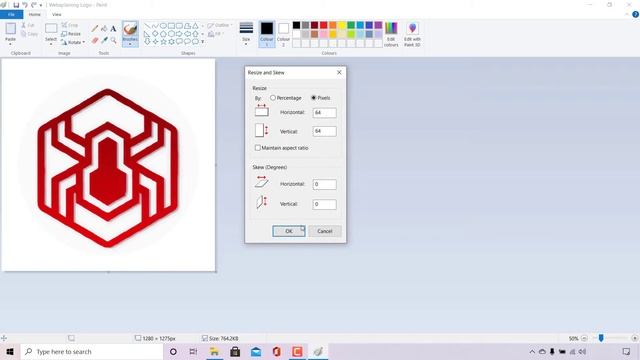Choose the Diamond shape
Image resolution: width=640 pixels, height=360 pixels.
155,33
